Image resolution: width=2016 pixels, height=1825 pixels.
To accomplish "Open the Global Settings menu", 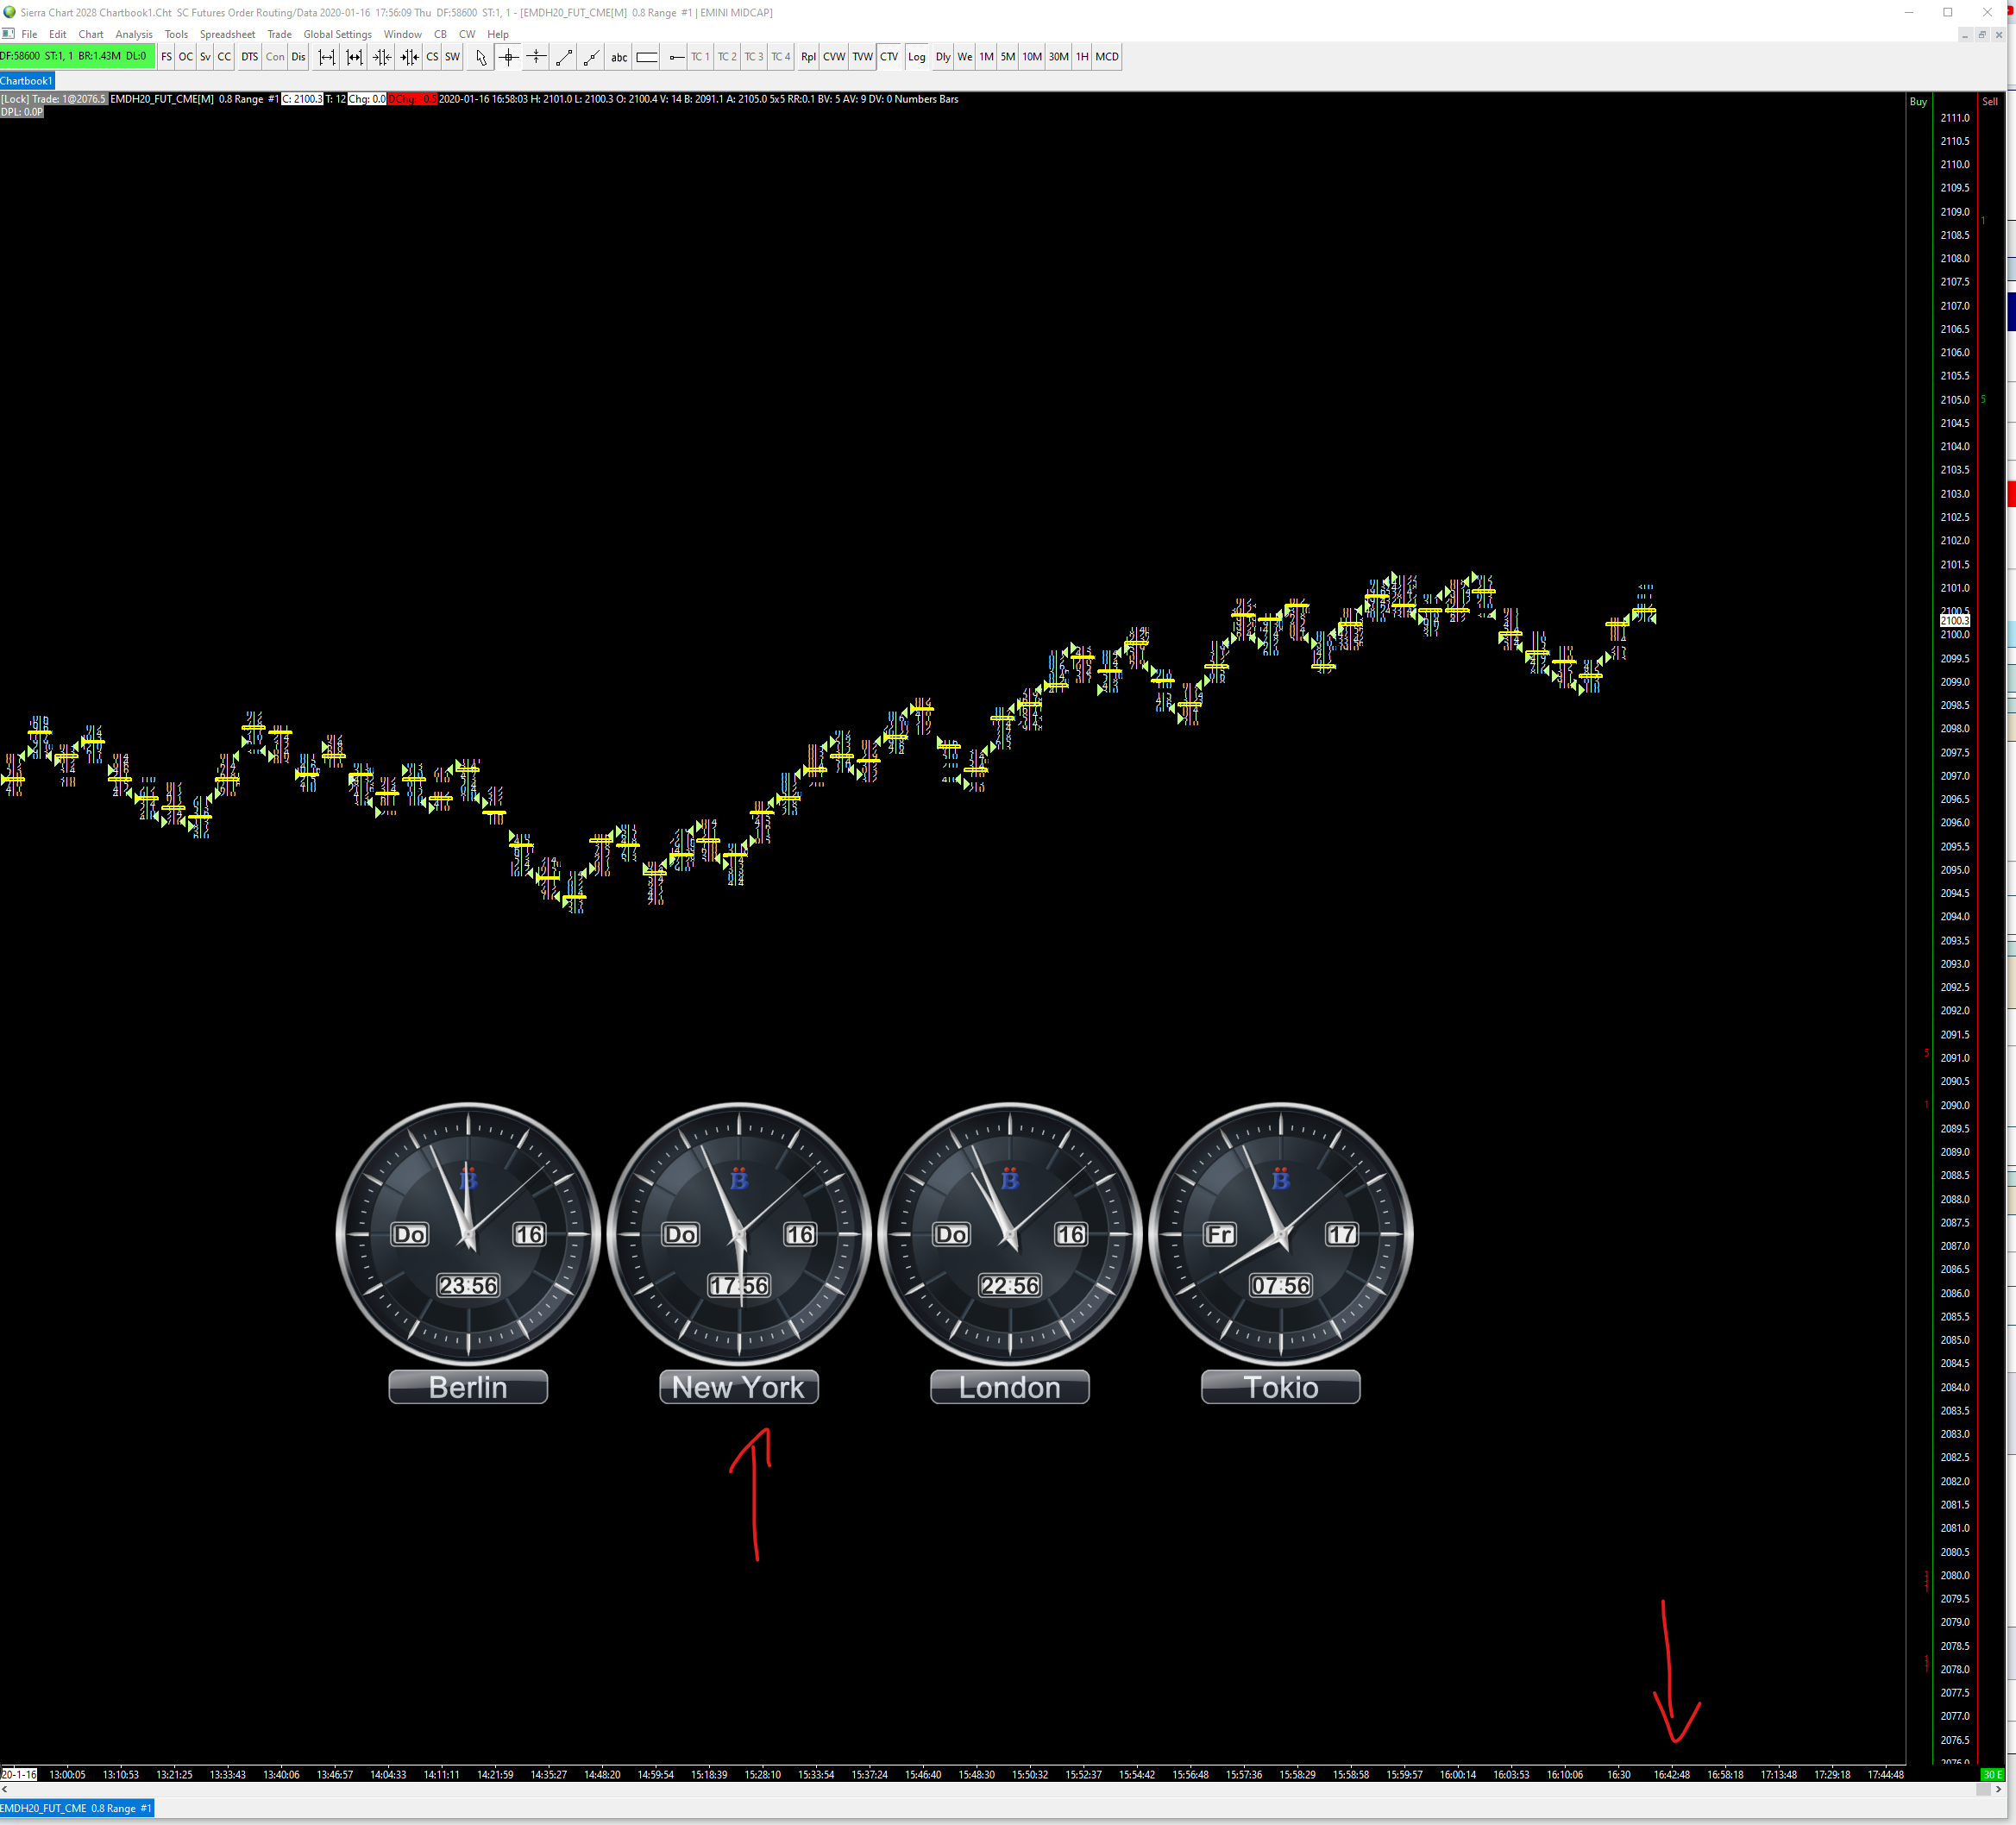I will click(x=337, y=34).
